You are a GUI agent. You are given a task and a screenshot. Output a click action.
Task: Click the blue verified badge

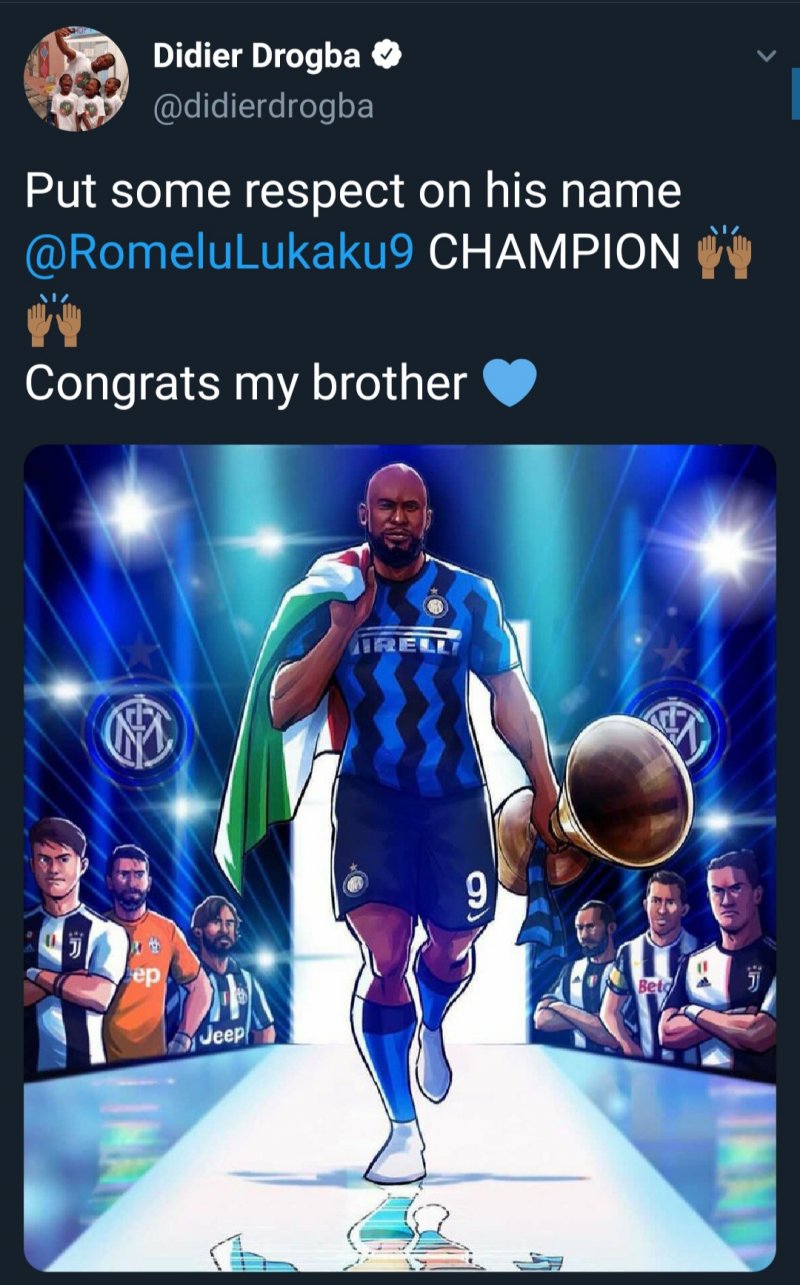pos(388,57)
